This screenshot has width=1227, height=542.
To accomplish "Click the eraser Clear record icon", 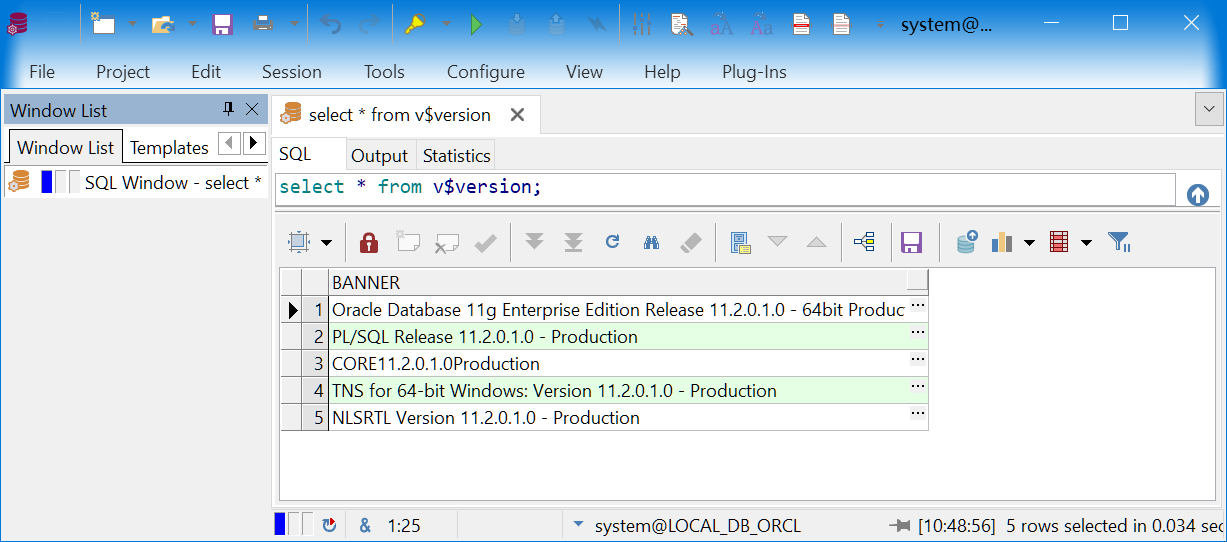I will pos(691,242).
